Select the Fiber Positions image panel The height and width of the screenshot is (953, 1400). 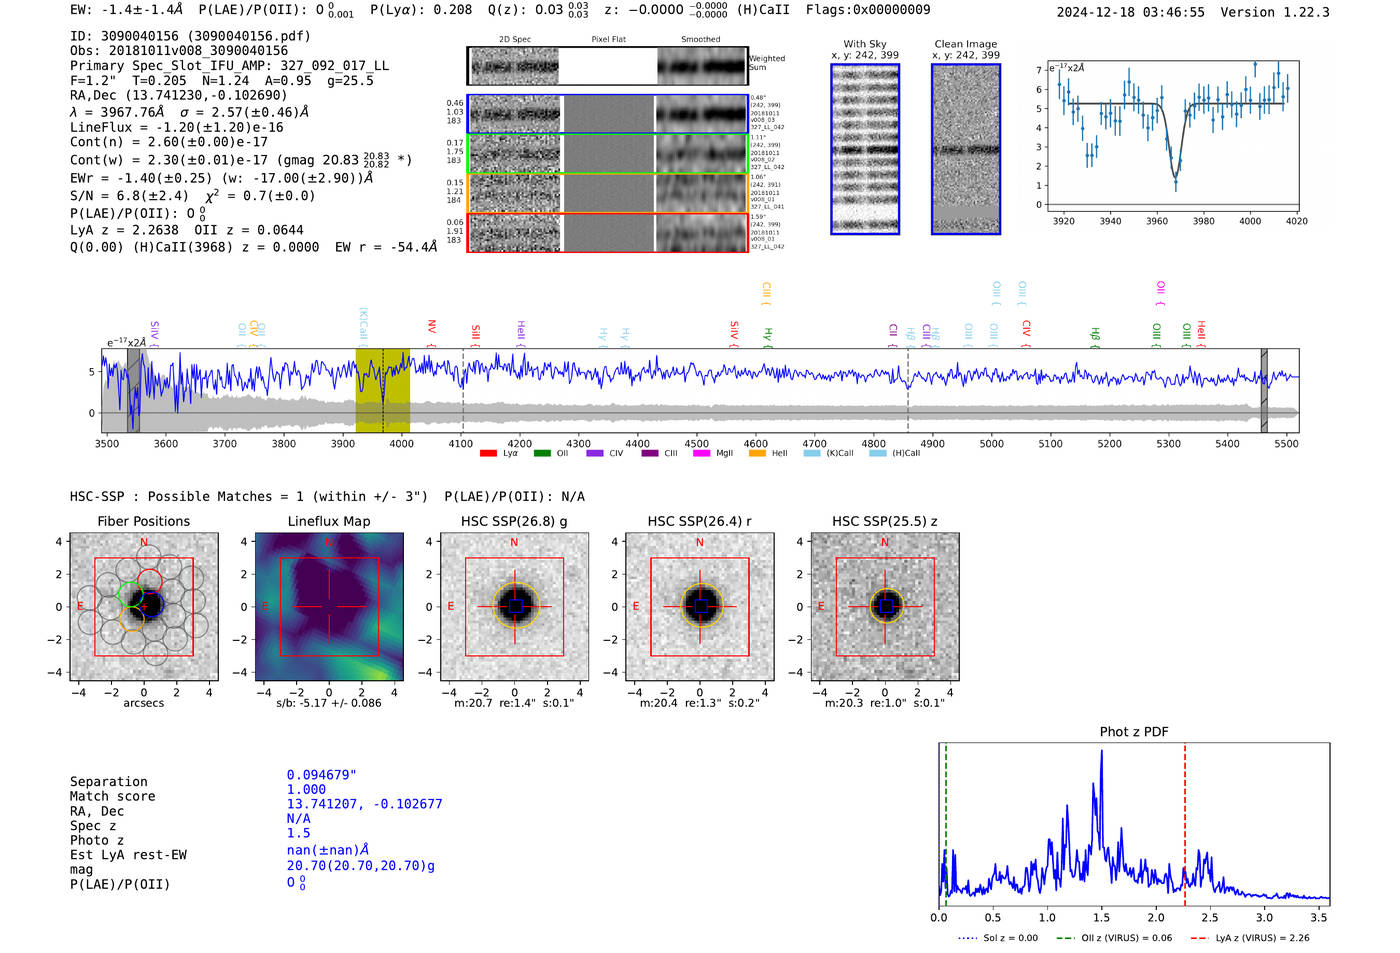[x=144, y=607]
